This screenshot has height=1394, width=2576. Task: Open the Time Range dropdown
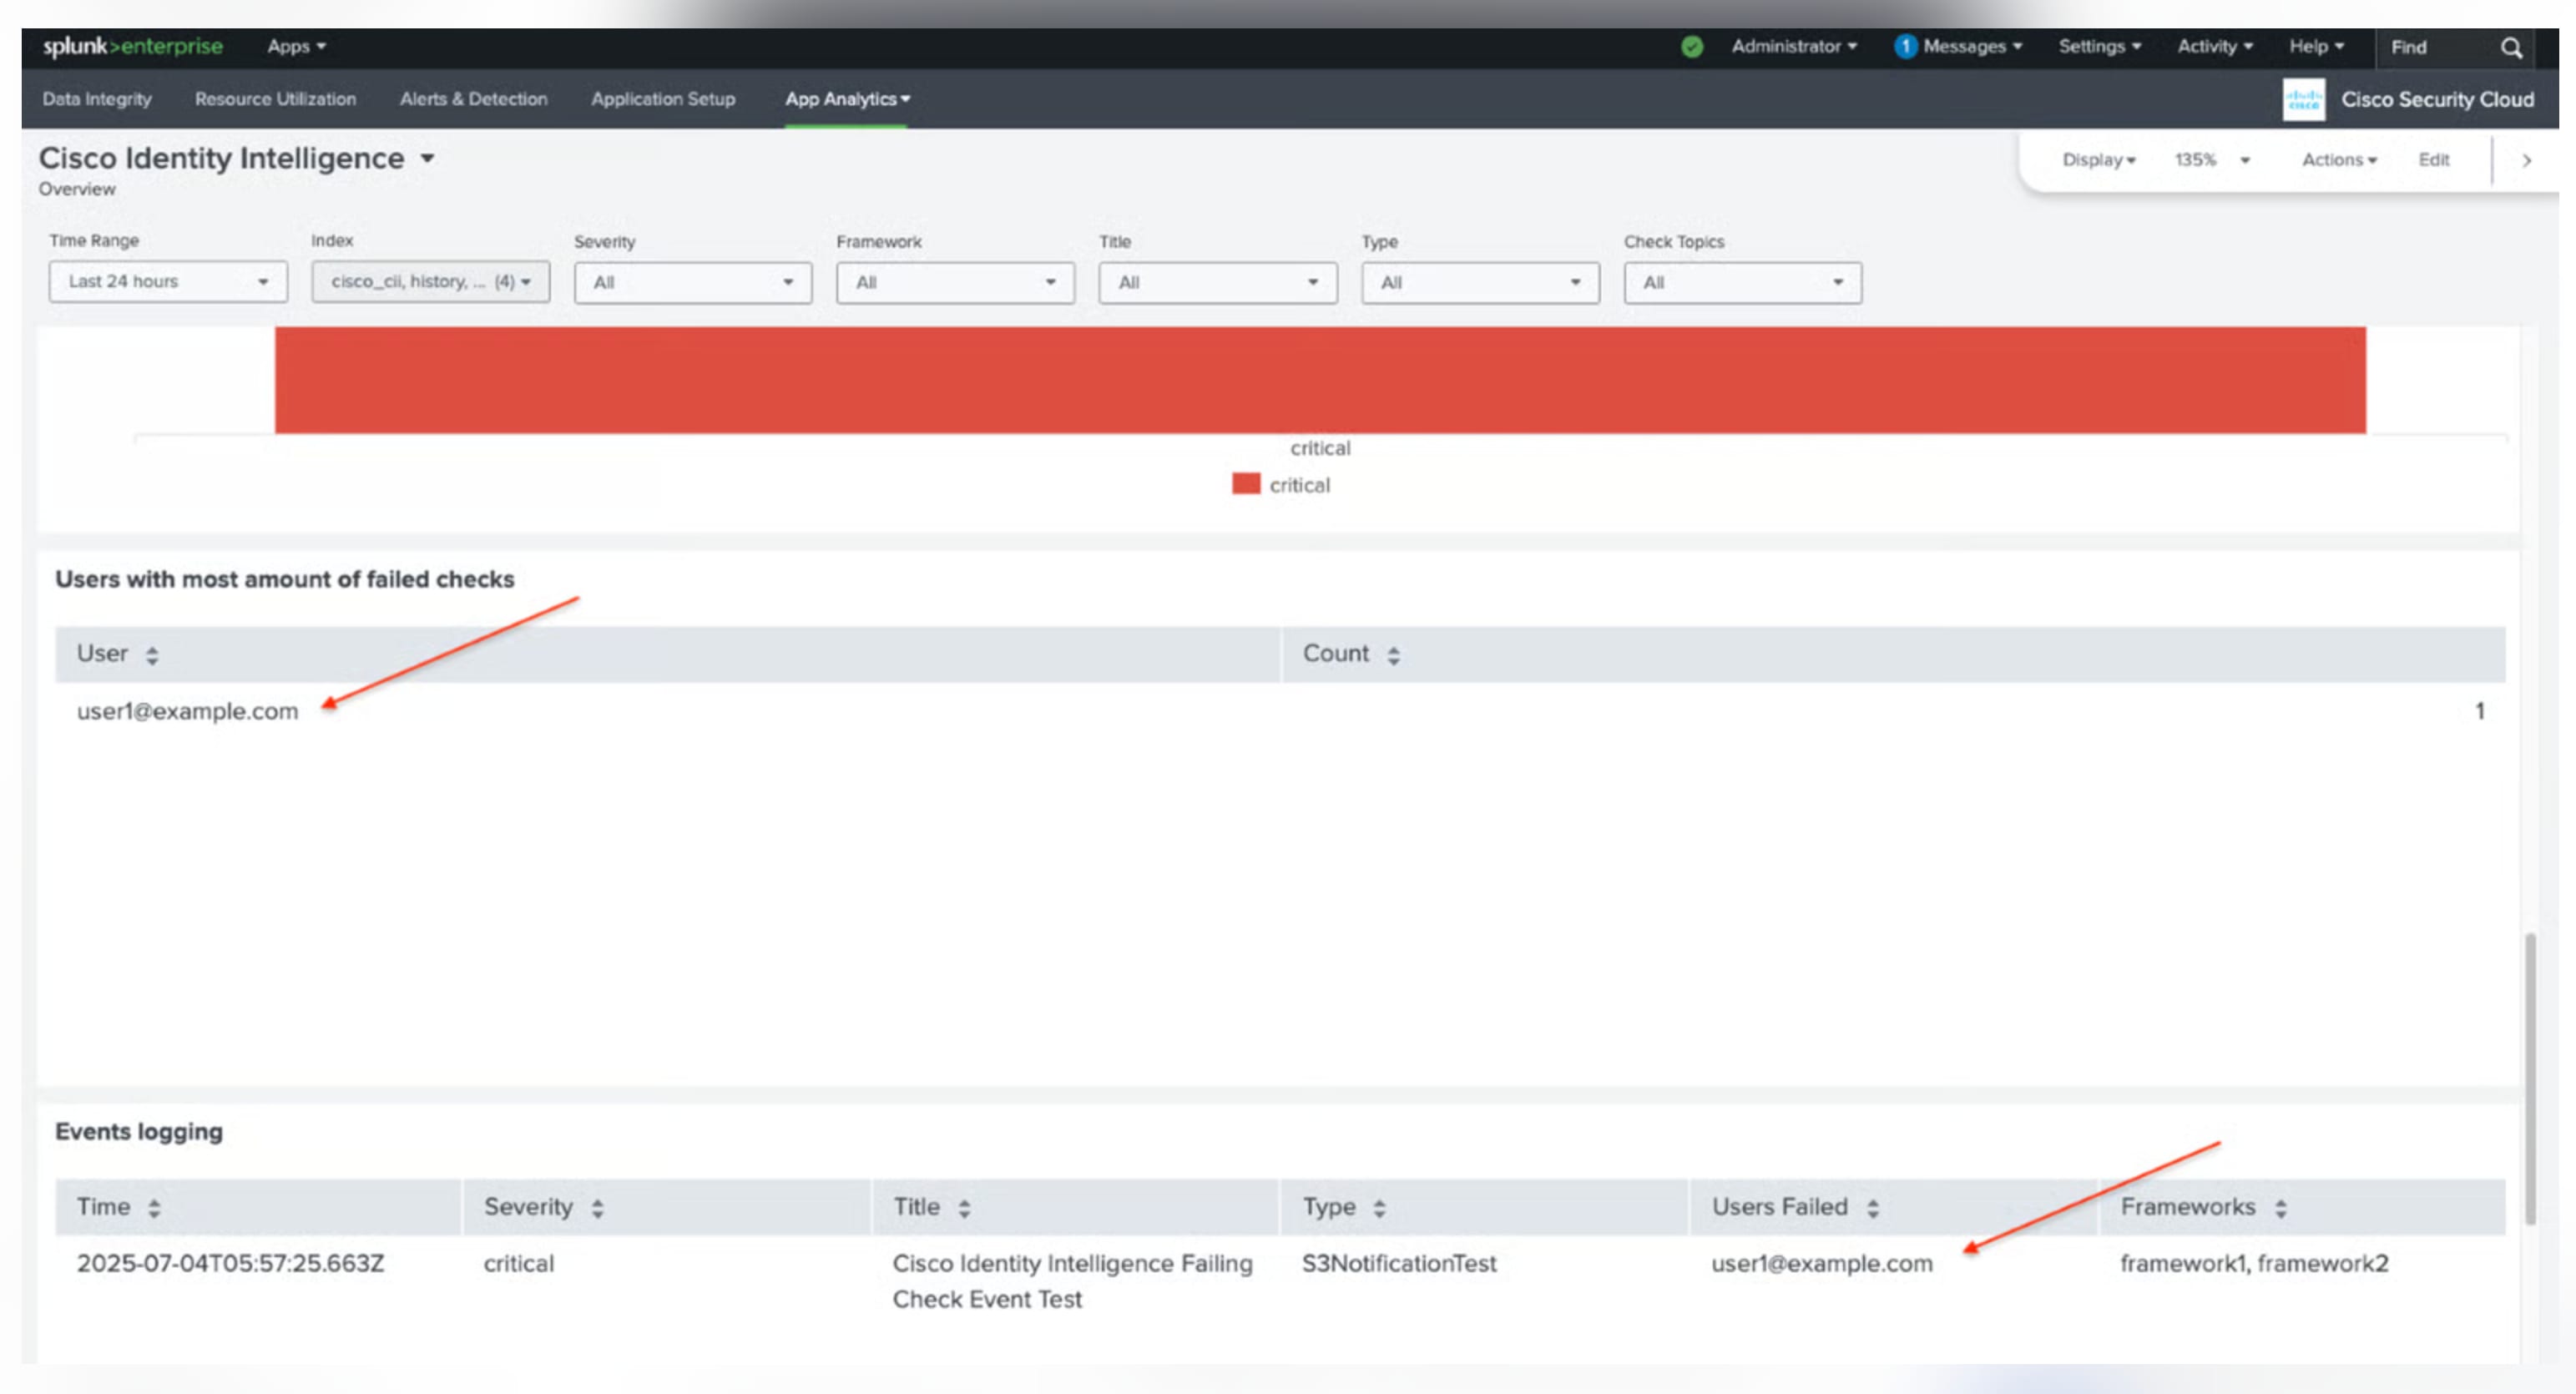click(x=167, y=282)
